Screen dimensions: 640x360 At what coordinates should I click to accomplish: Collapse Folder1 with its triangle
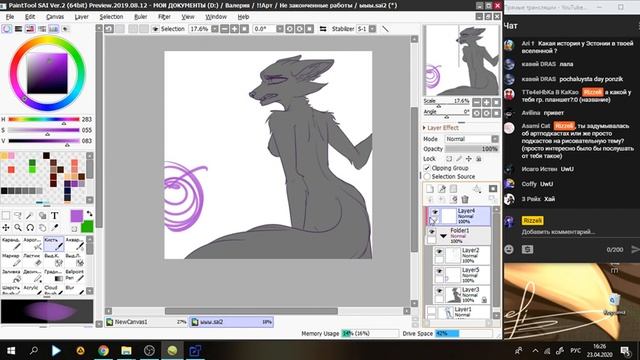[444, 236]
